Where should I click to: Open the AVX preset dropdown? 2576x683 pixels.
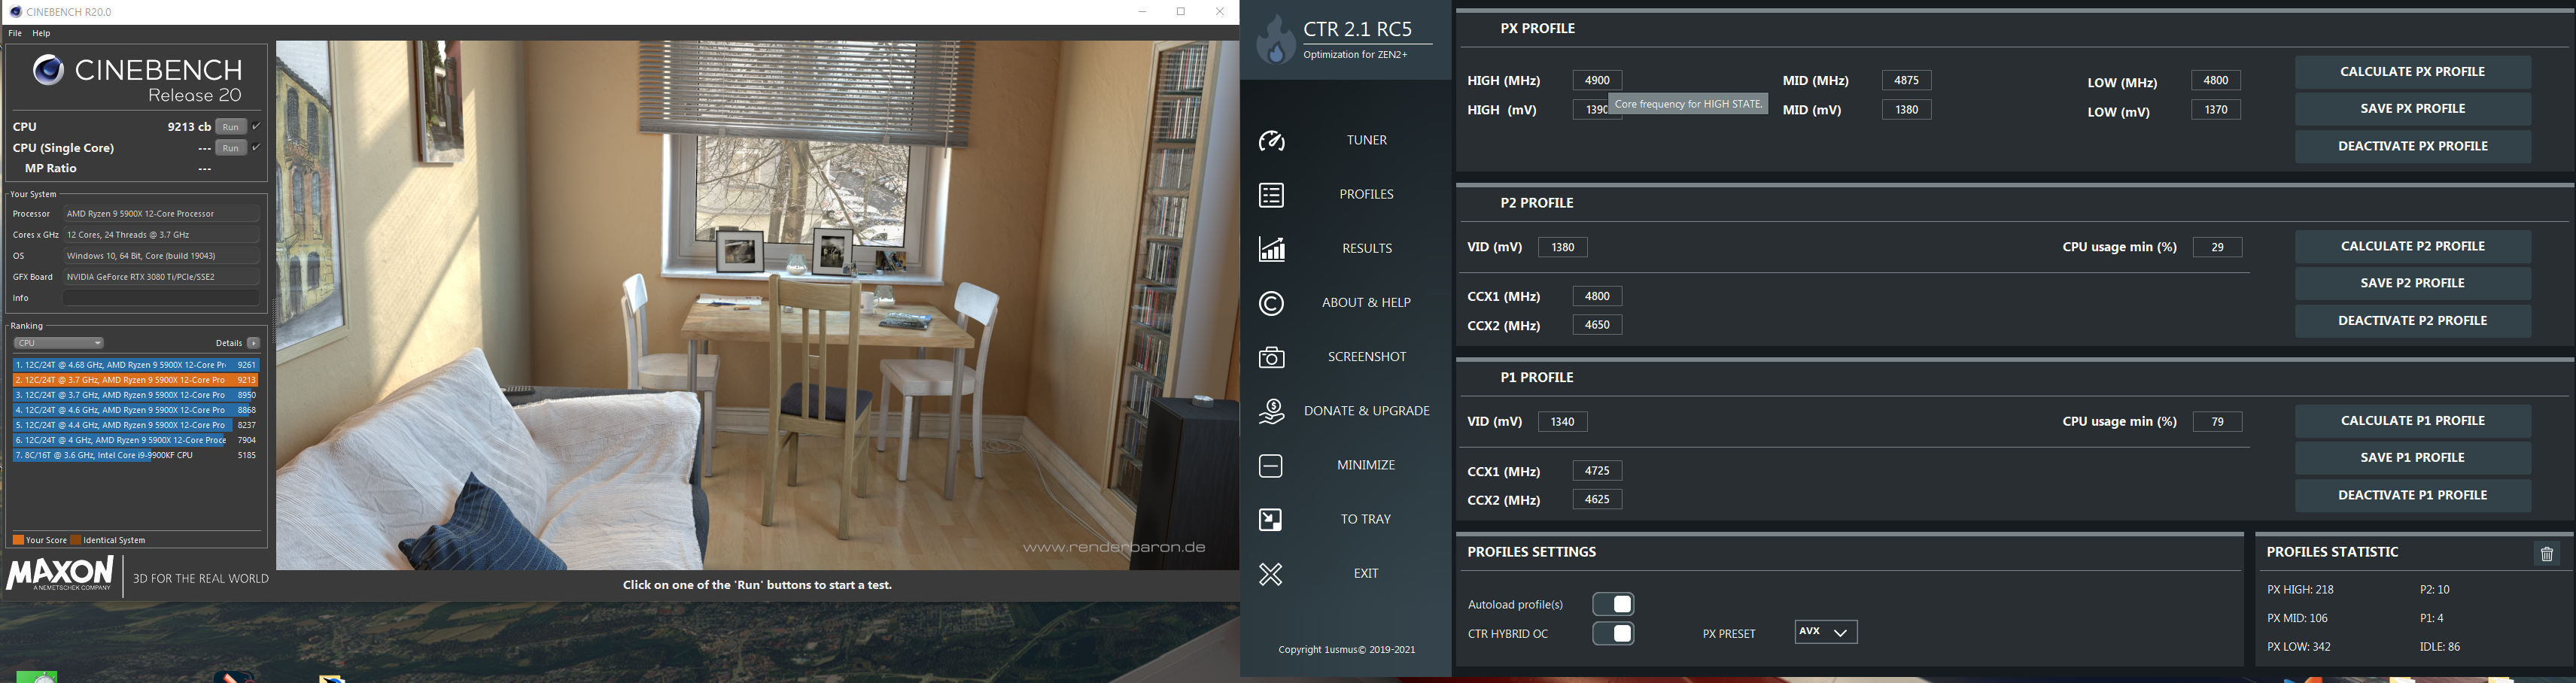1825,631
